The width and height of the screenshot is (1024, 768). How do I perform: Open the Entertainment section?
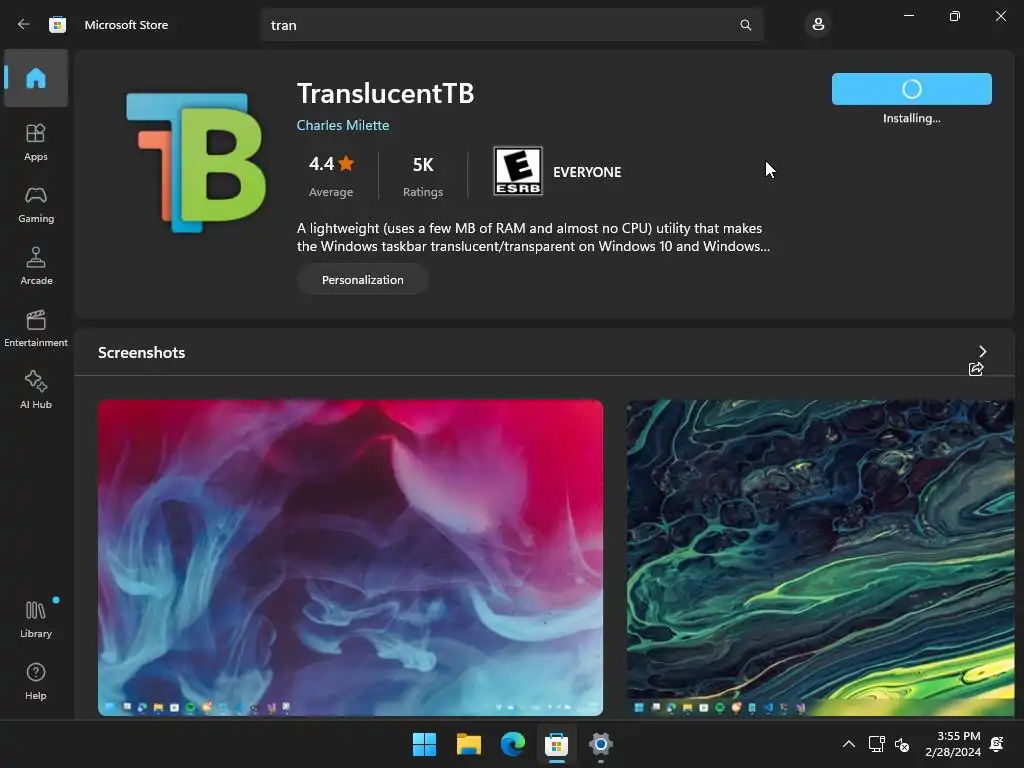pyautogui.click(x=36, y=328)
